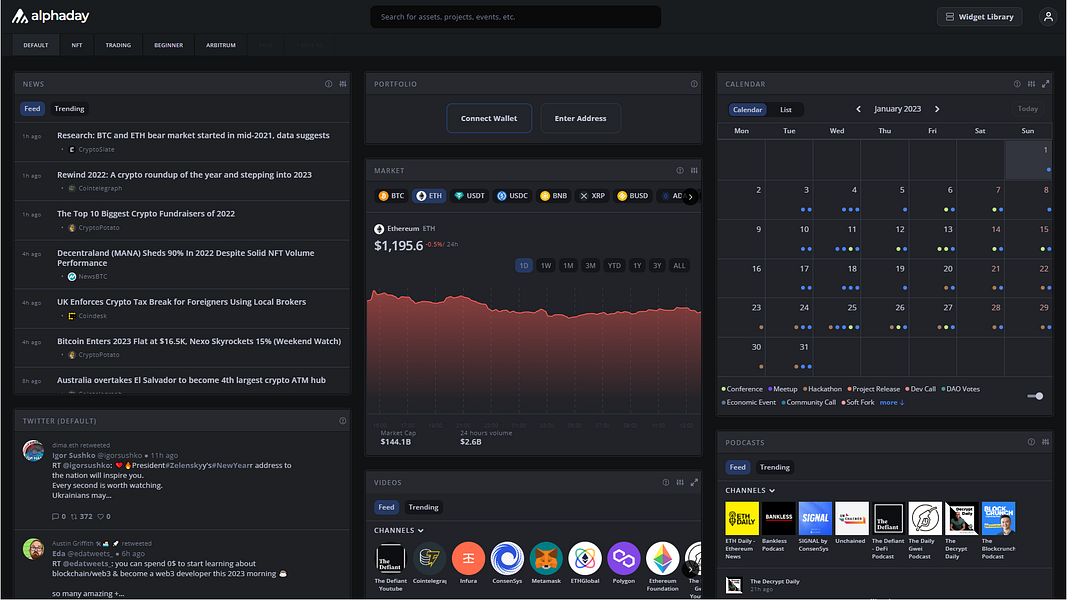Image resolution: width=1067 pixels, height=600 pixels.
Task: Click the alphaday logo
Action: tap(50, 16)
